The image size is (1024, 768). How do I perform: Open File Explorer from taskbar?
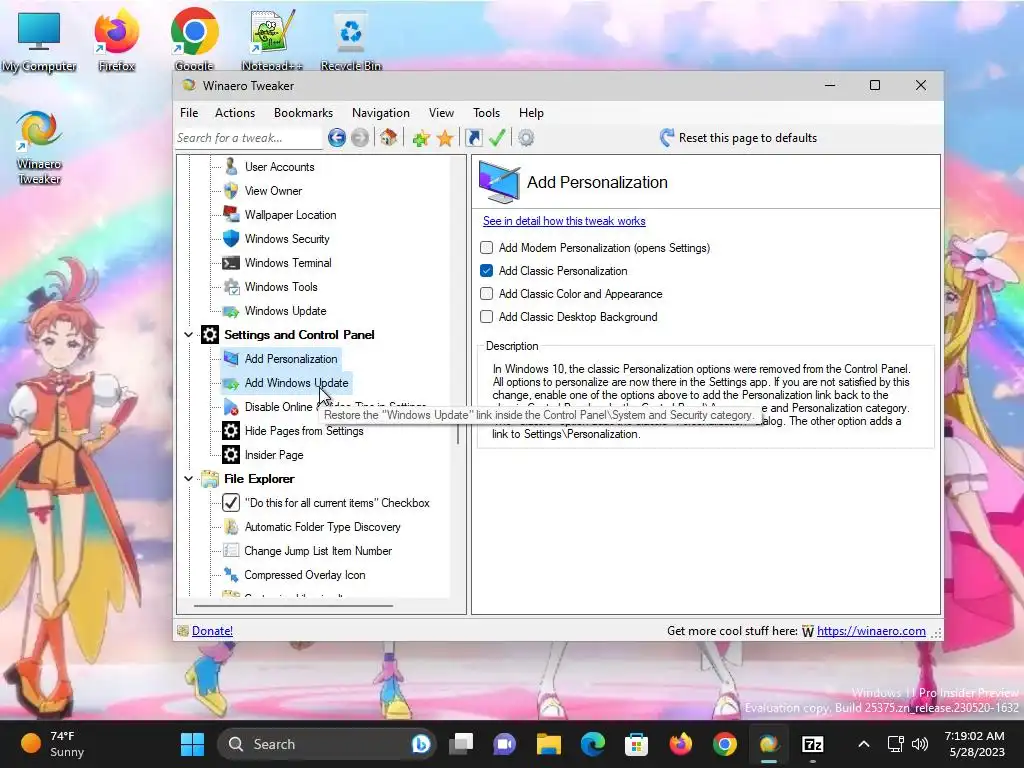(x=549, y=744)
